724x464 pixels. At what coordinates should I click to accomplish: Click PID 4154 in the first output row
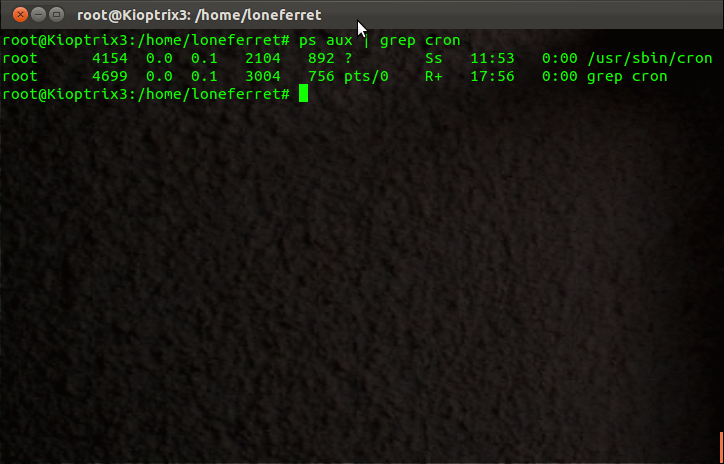[x=110, y=58]
